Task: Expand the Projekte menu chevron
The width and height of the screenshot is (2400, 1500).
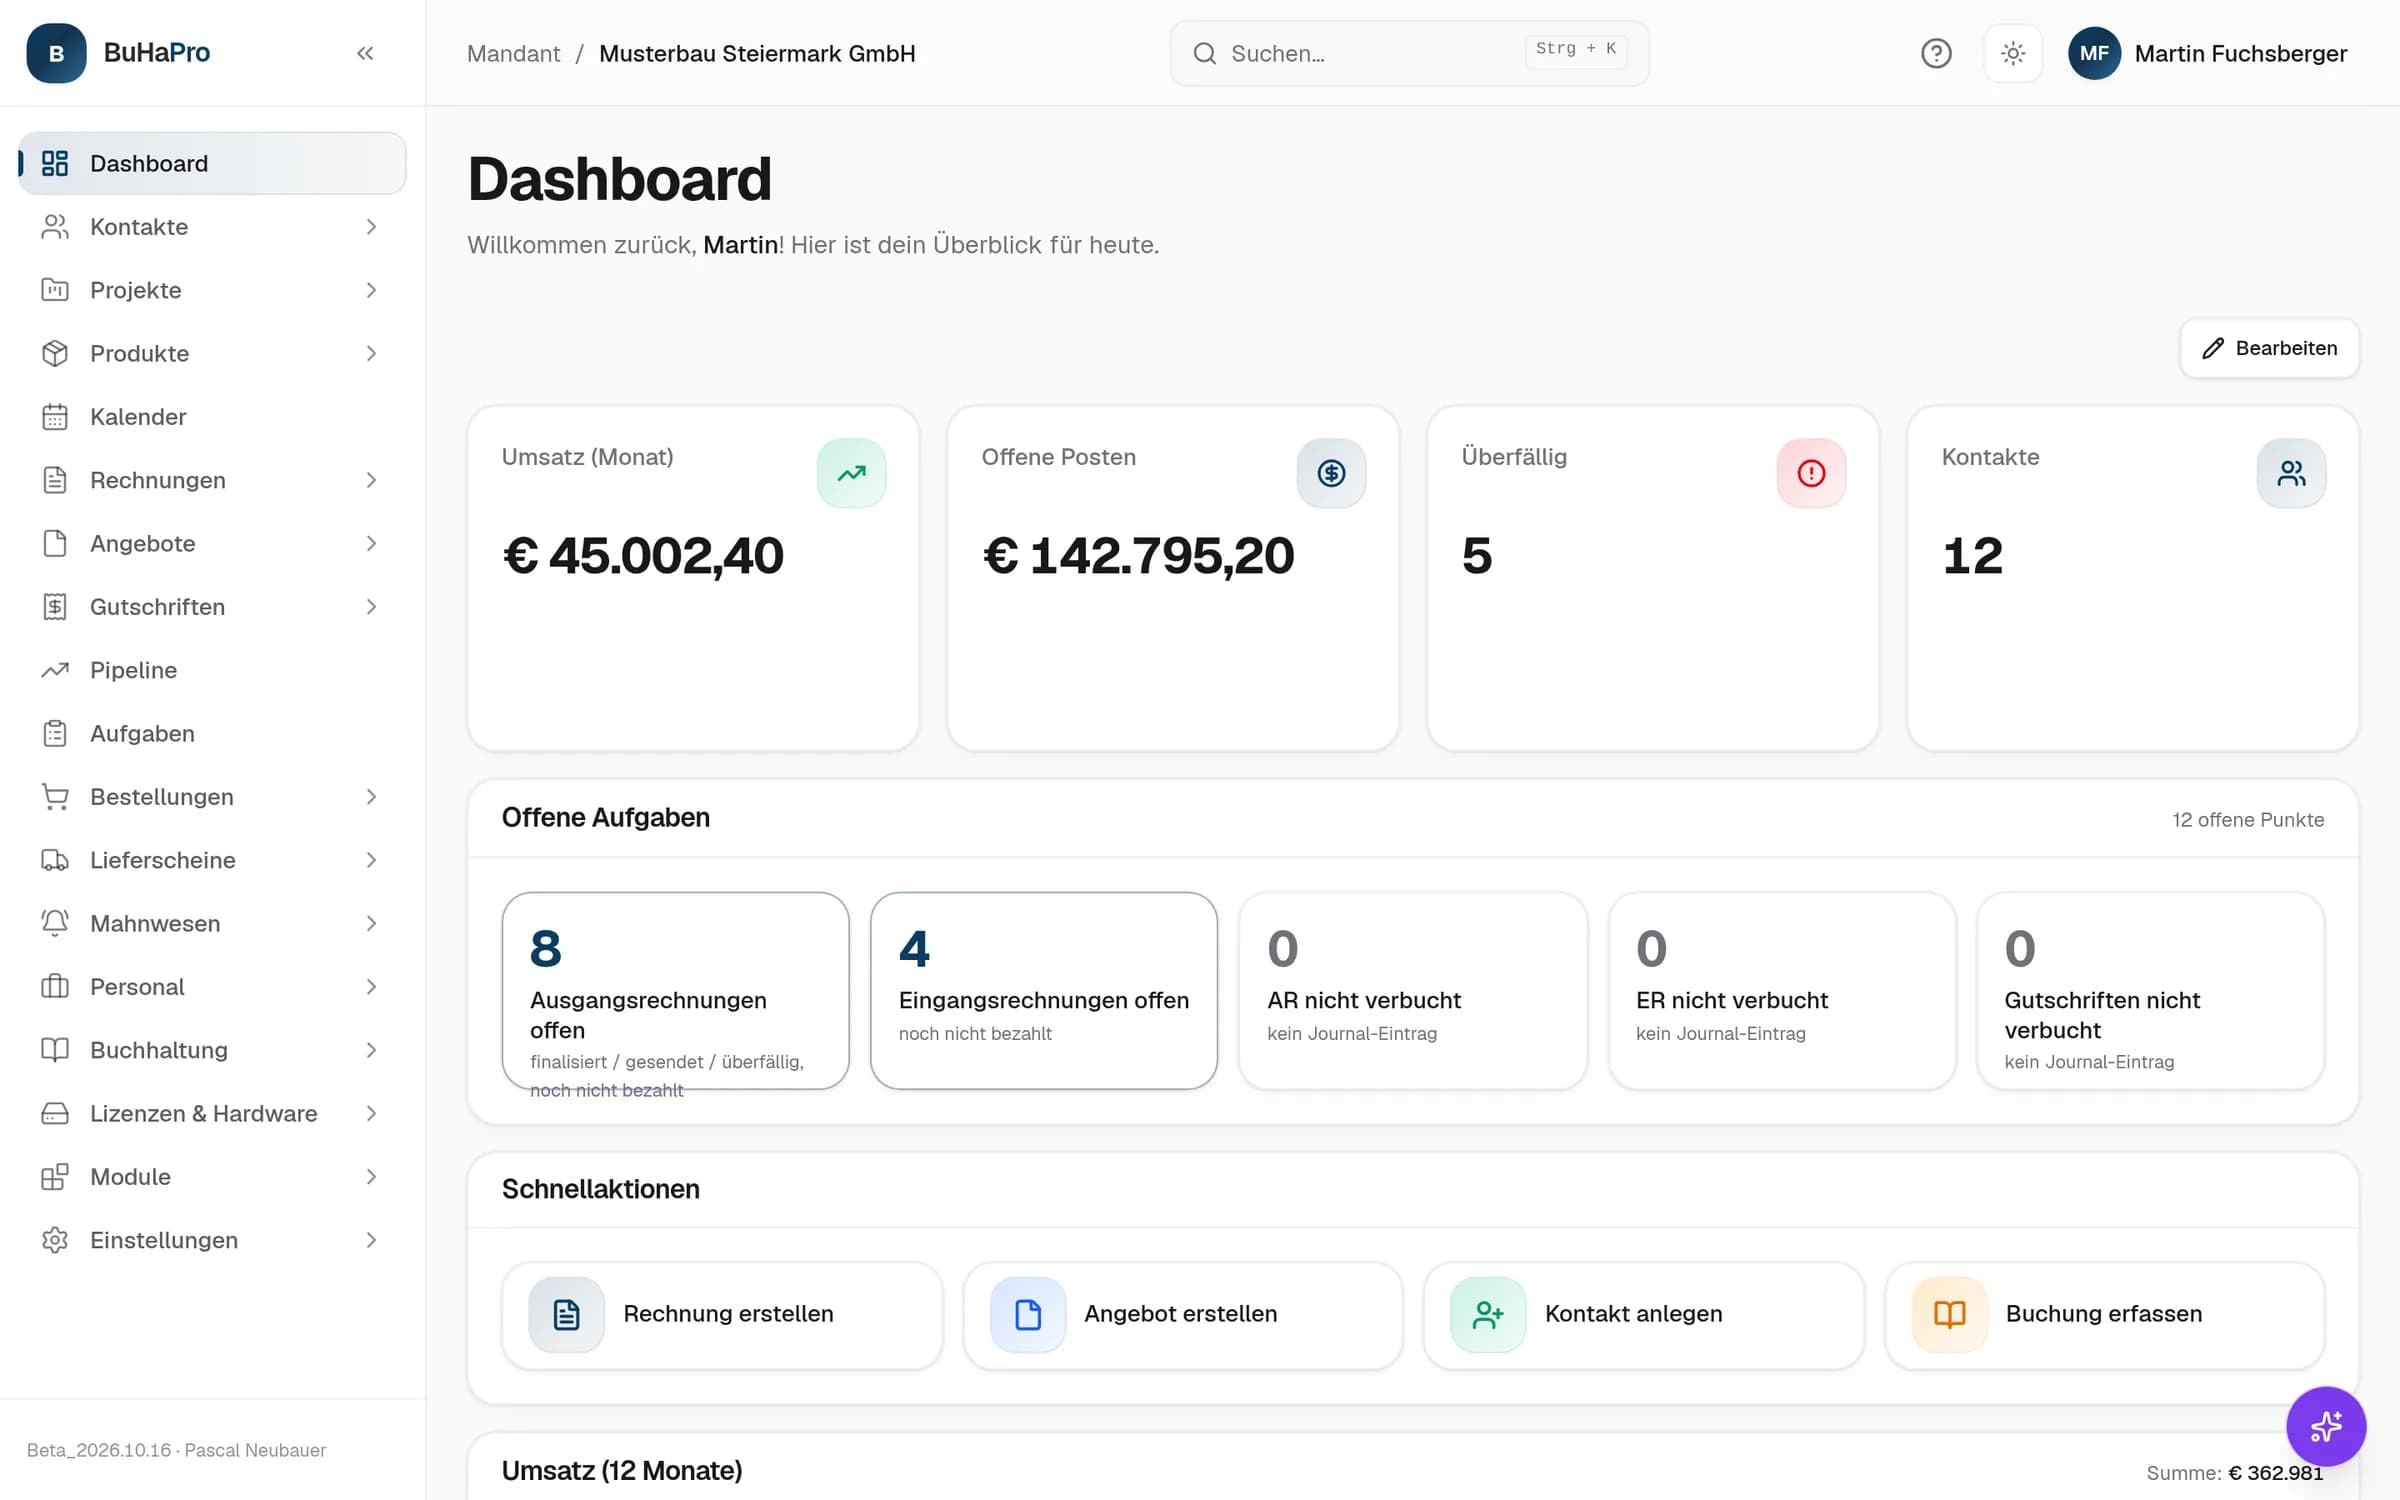Action: coord(371,290)
